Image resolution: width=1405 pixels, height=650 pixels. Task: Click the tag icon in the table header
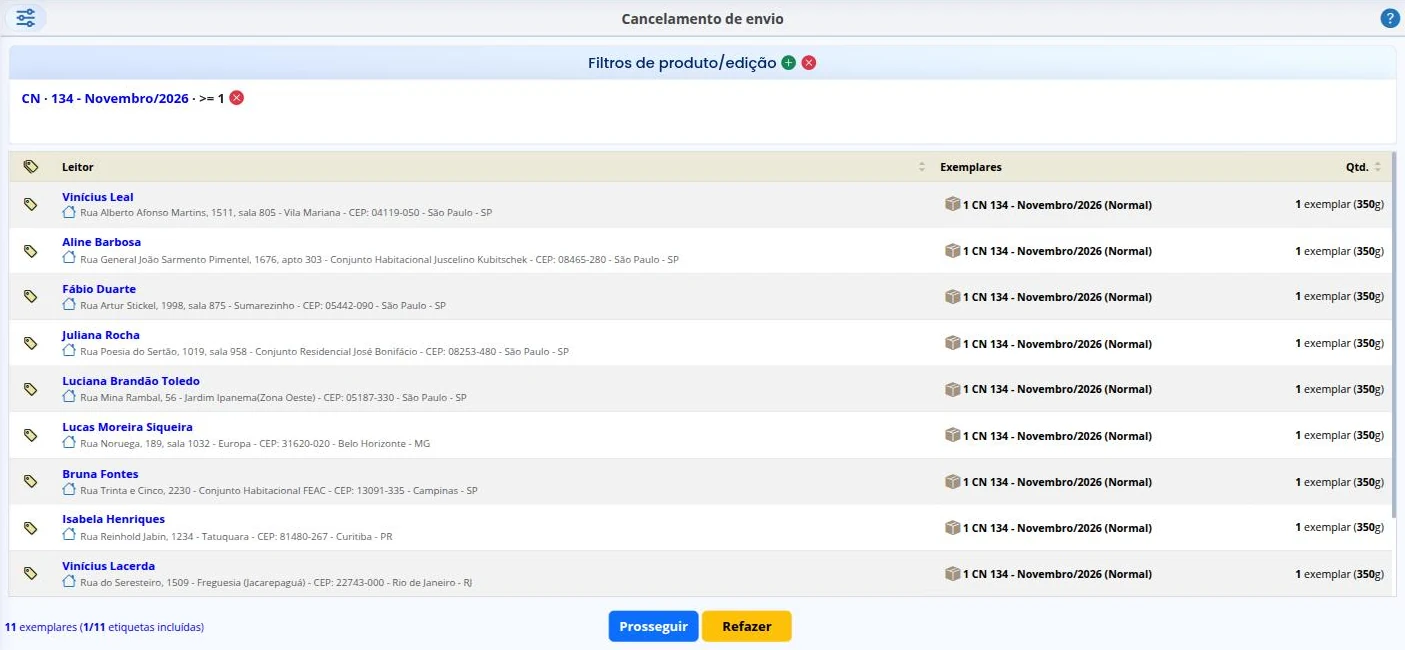click(31, 167)
